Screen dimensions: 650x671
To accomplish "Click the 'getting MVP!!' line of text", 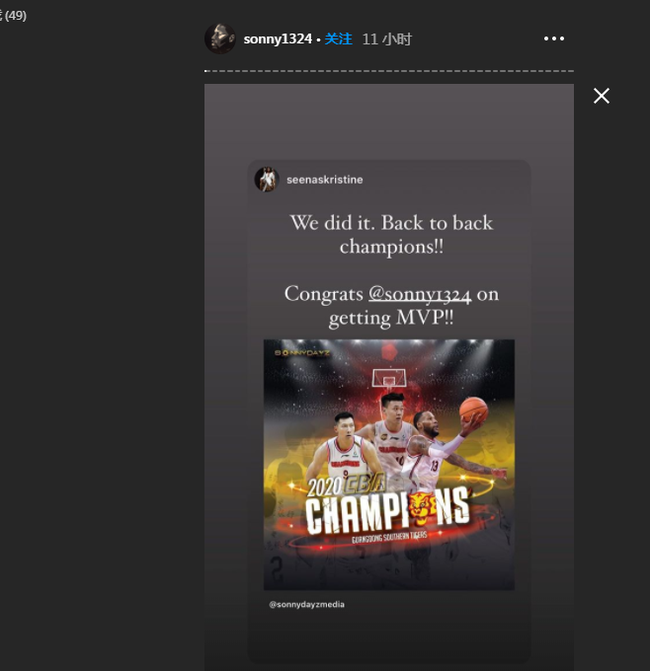I will pyautogui.click(x=391, y=318).
